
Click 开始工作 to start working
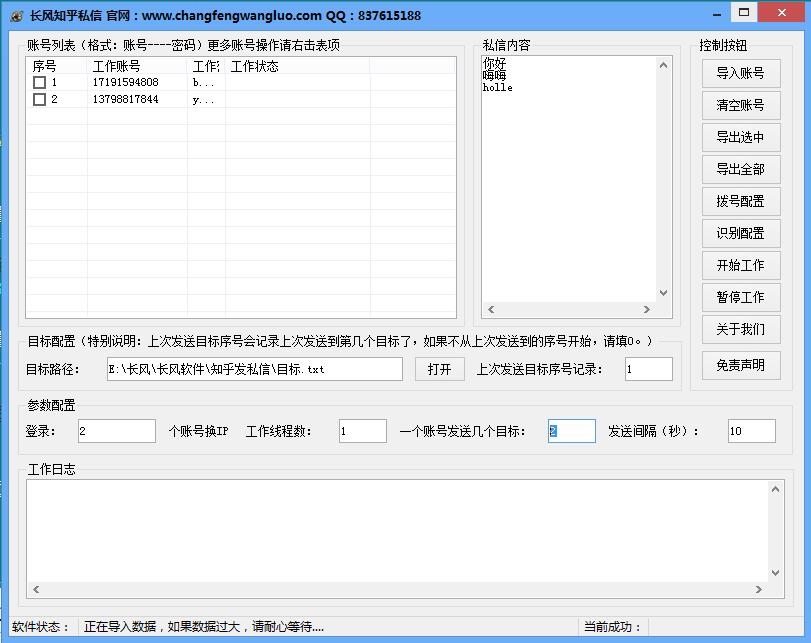[x=740, y=265]
